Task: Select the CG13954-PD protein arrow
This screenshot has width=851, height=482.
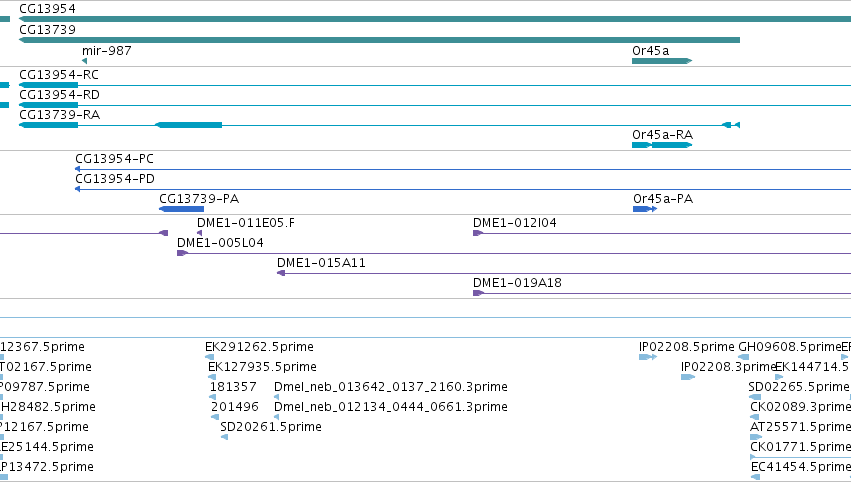Action: point(78,189)
